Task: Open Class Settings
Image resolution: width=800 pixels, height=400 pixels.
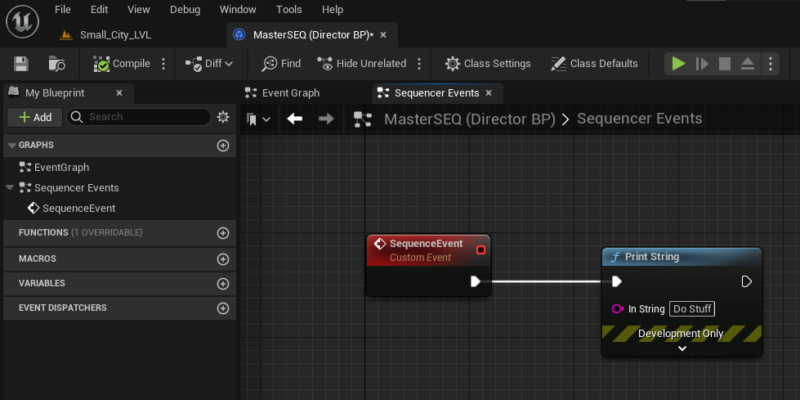Action: pos(488,64)
